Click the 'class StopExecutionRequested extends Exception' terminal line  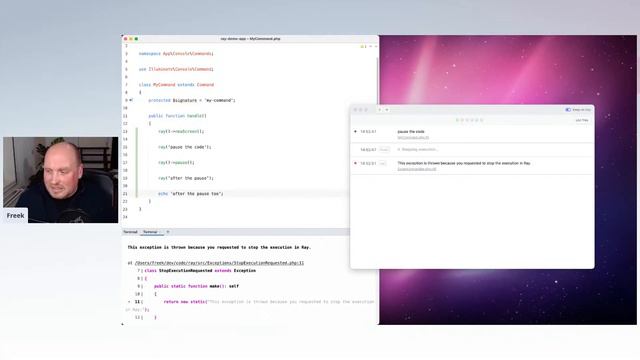[200, 271]
